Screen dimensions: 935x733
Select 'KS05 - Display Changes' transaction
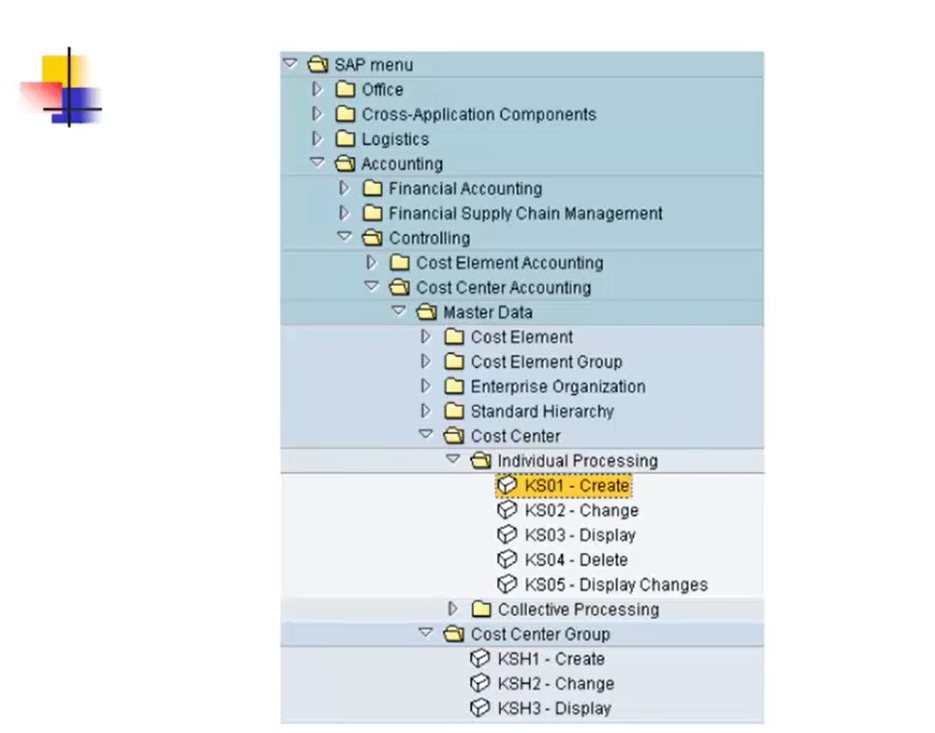click(616, 584)
